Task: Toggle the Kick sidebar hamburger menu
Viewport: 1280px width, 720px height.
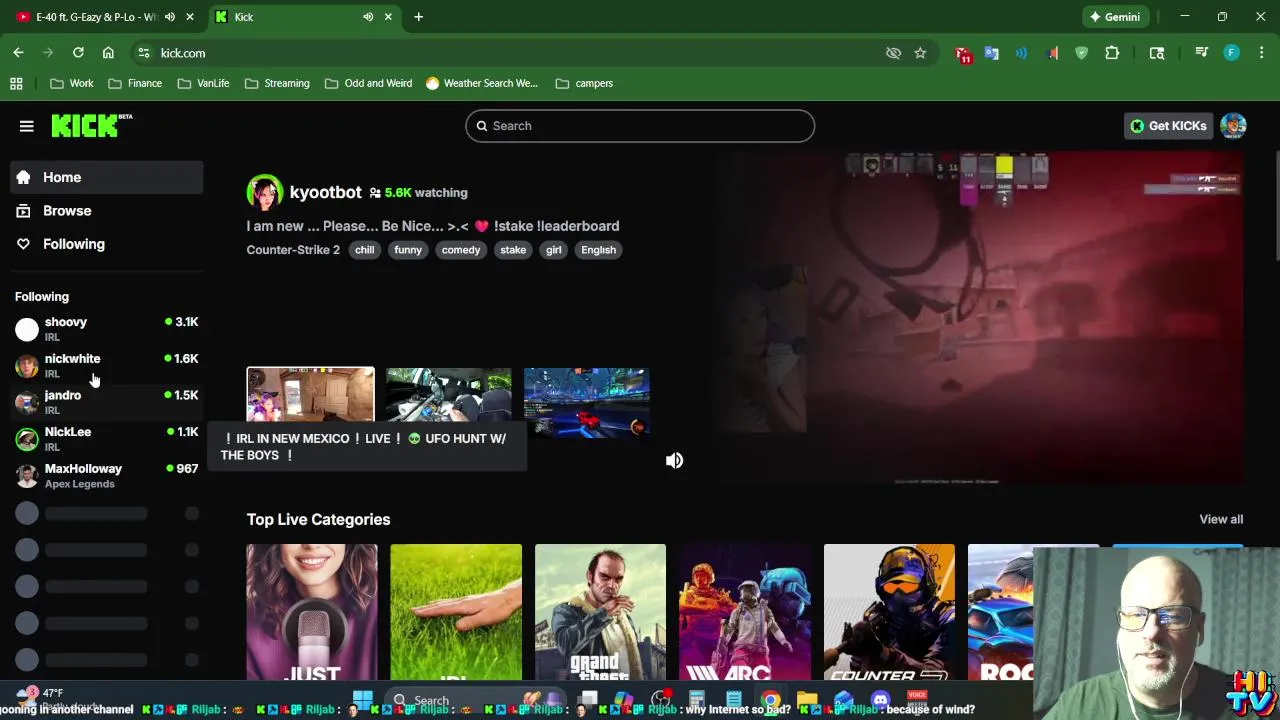Action: click(27, 126)
